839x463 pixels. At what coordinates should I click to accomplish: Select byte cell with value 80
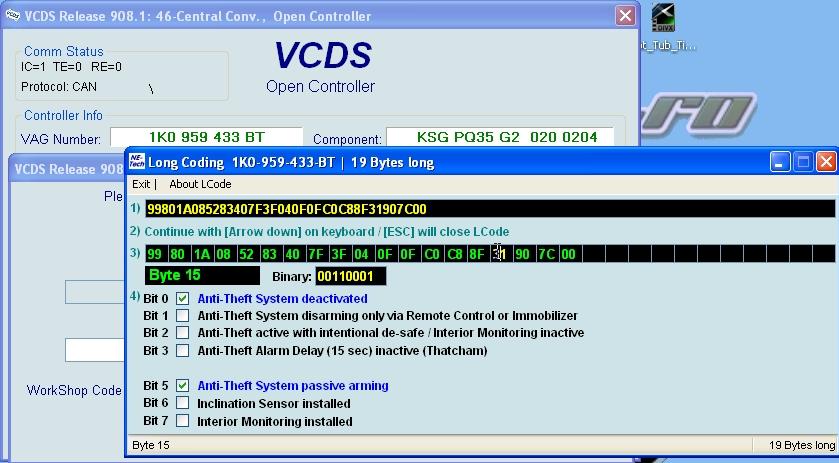(178, 254)
